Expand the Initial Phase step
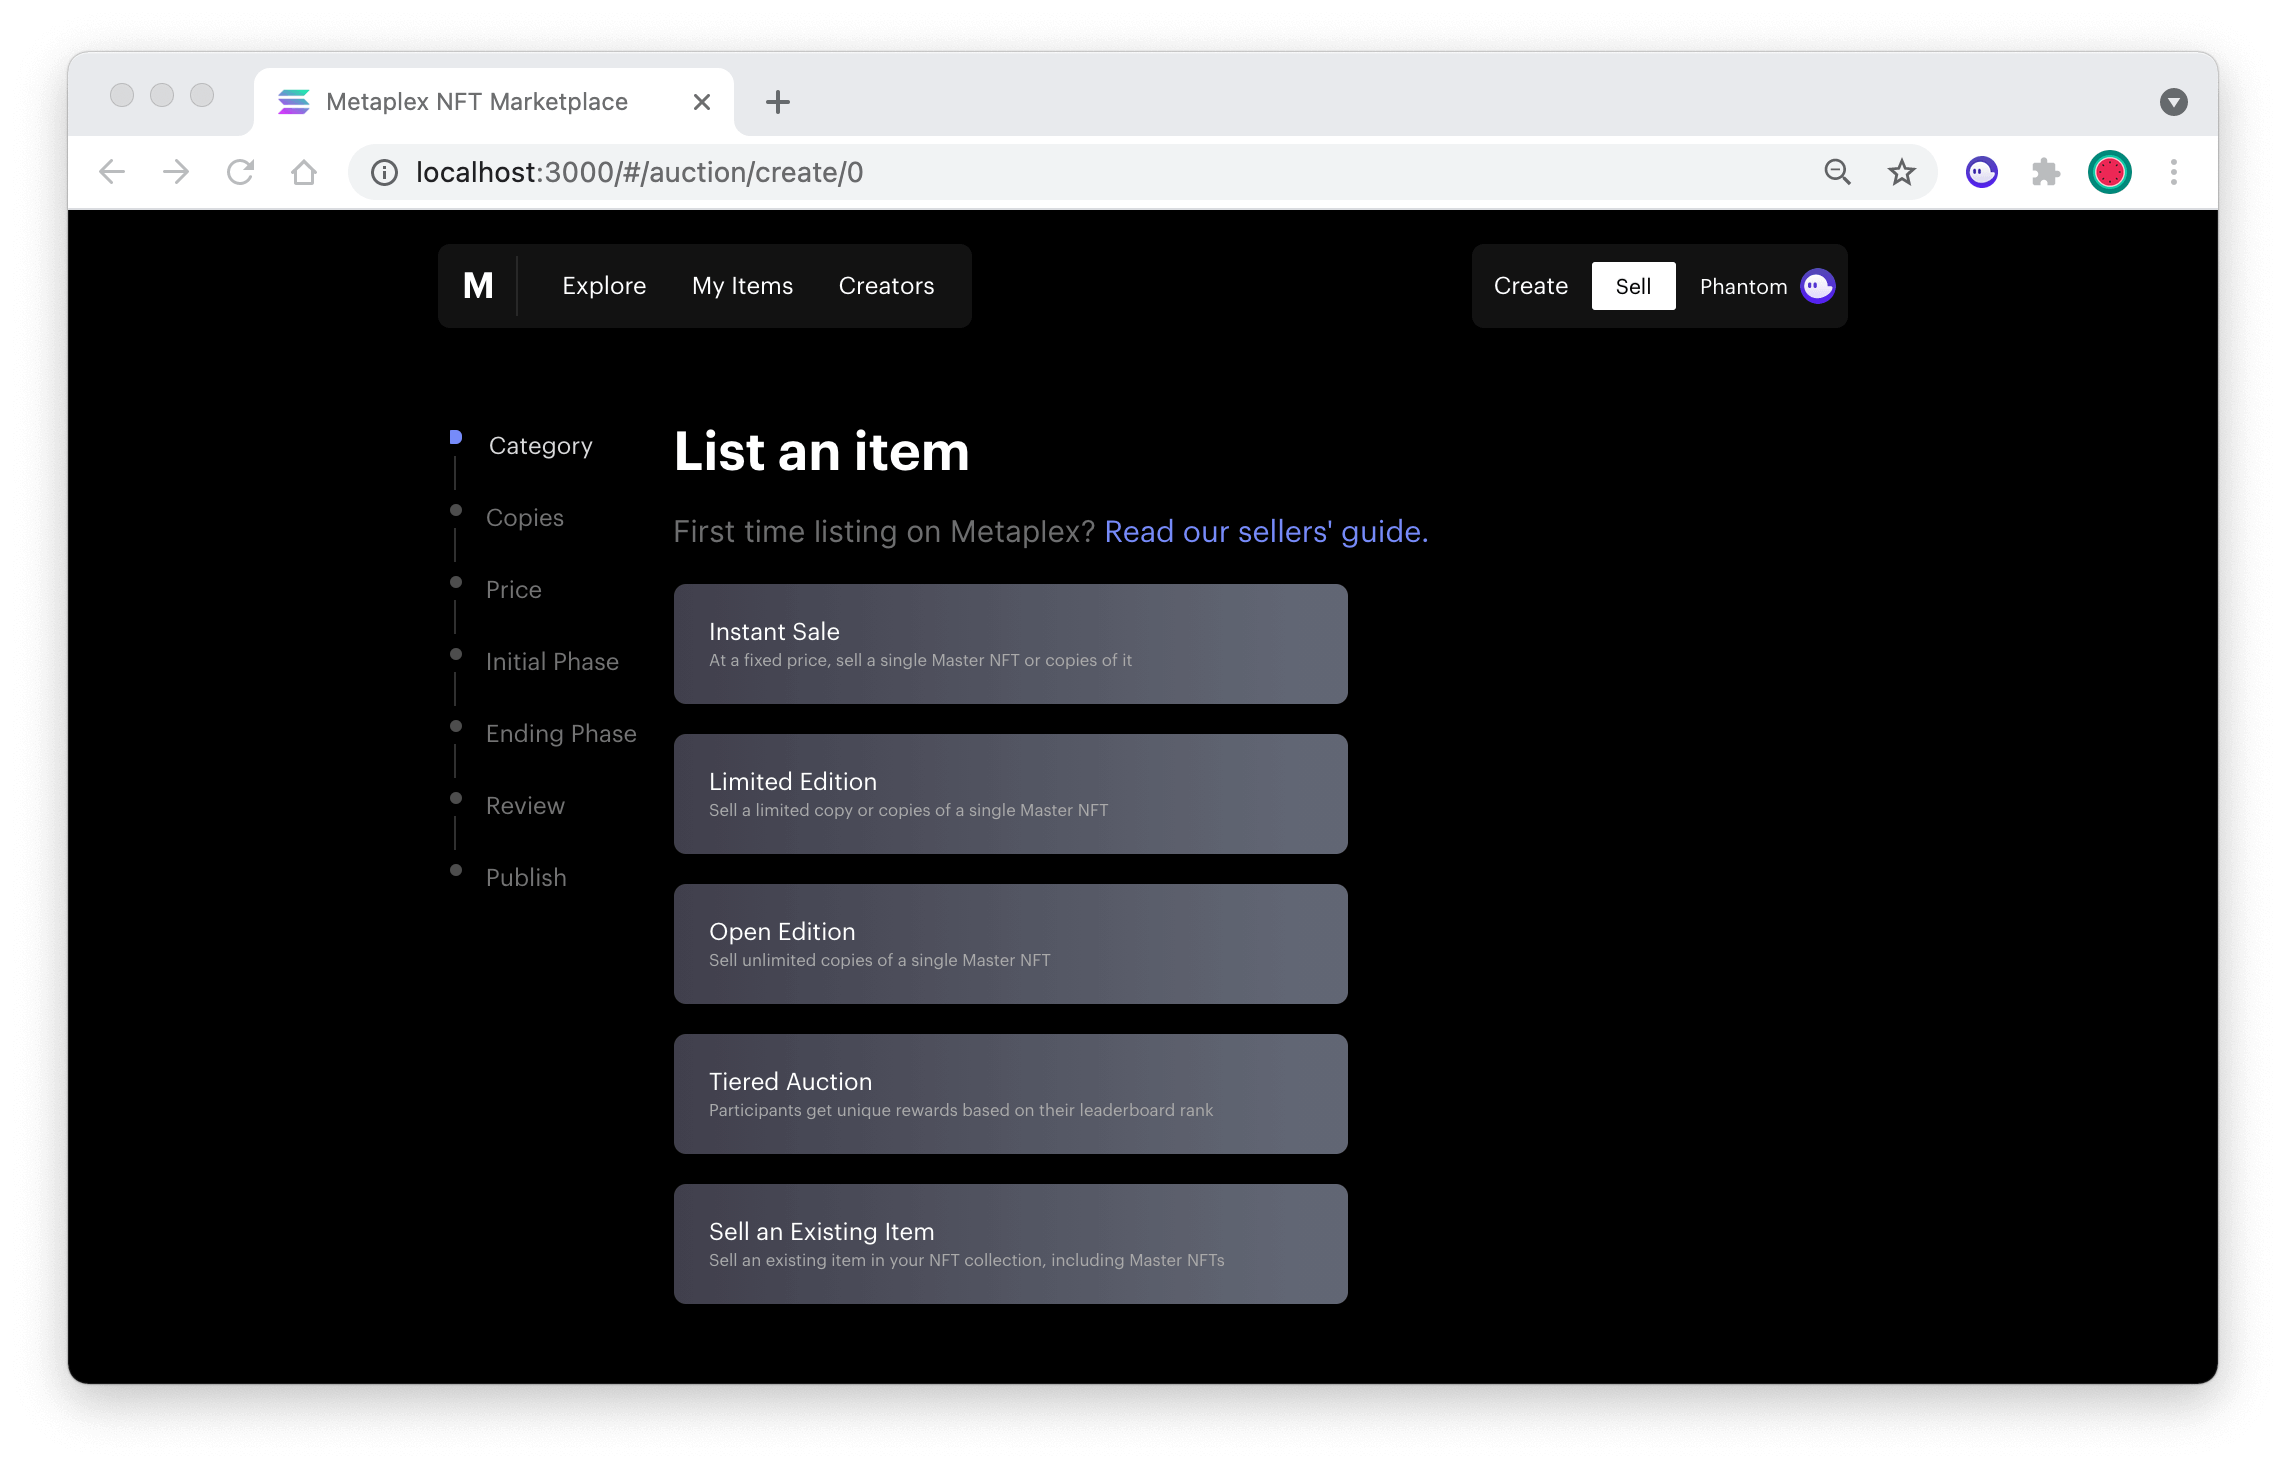2286x1468 pixels. (x=552, y=662)
